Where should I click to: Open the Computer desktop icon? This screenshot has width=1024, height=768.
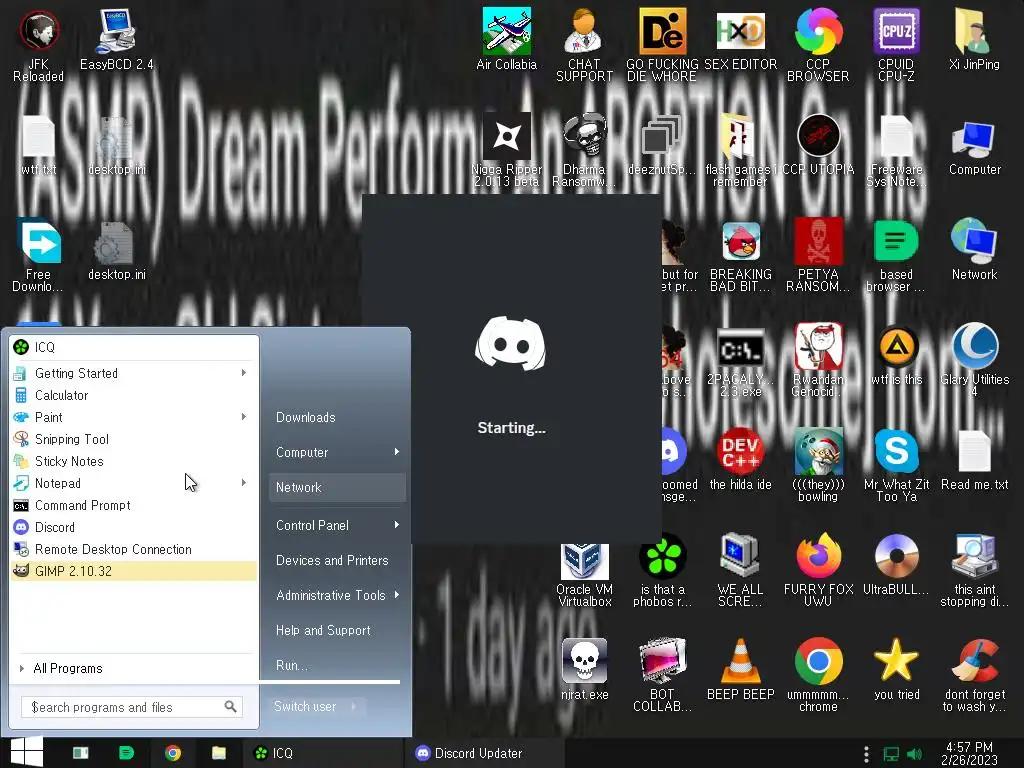pos(974,147)
